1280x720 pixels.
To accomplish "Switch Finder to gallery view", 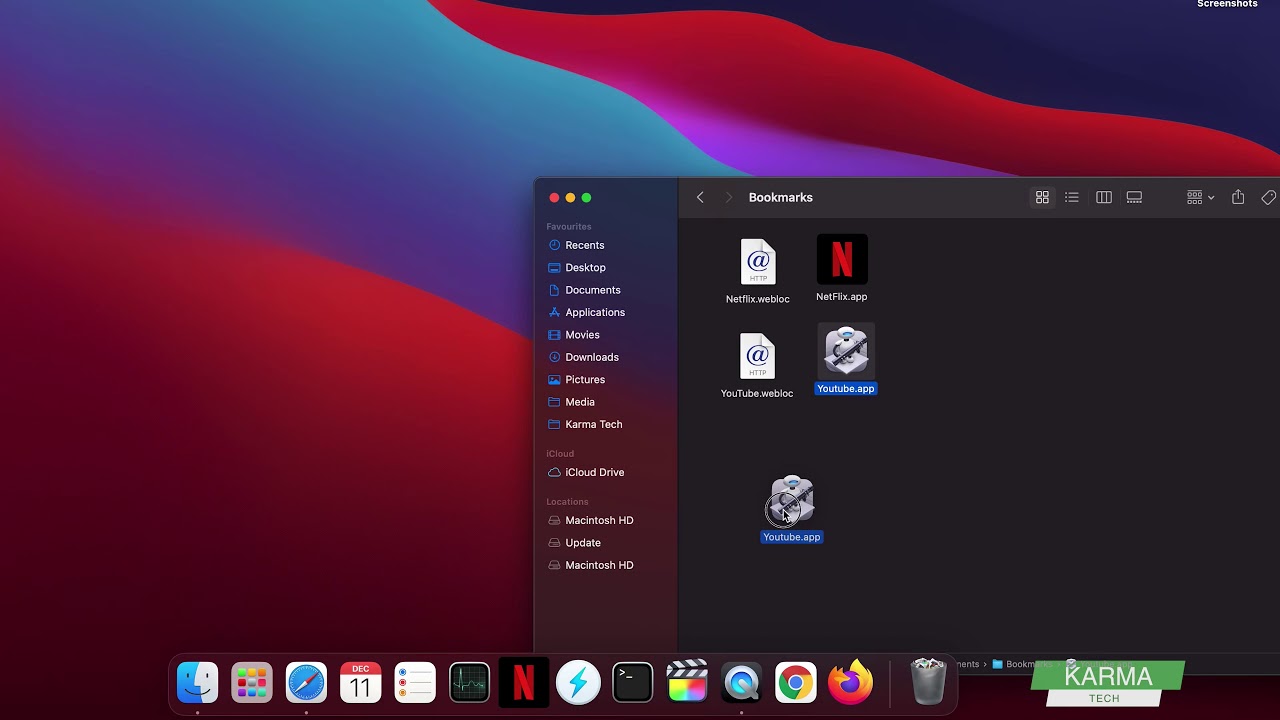I will [1134, 198].
